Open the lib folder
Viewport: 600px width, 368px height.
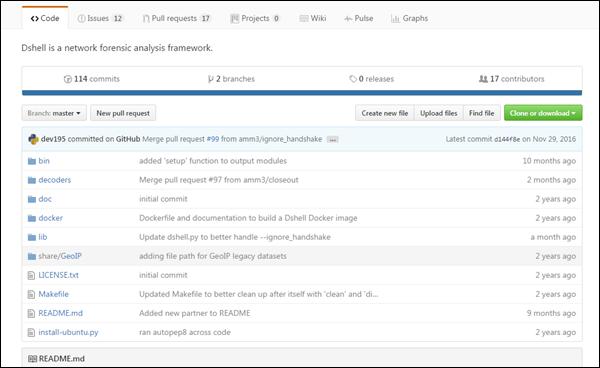(42, 237)
